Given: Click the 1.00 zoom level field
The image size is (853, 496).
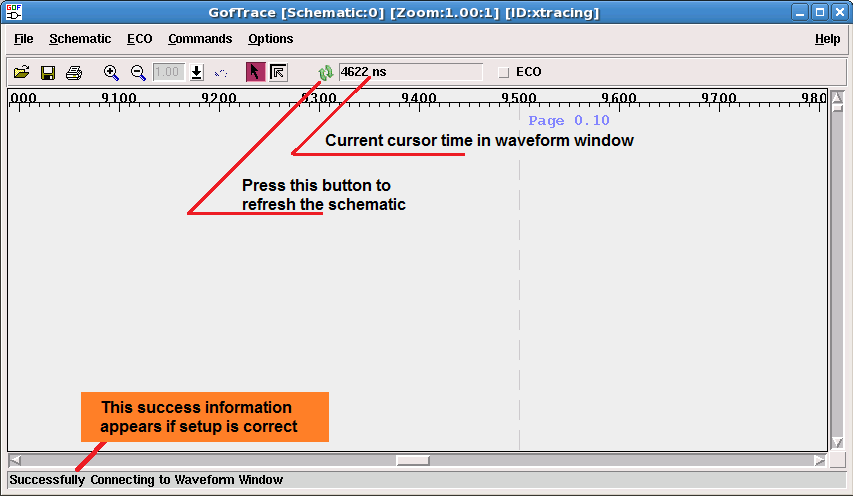Looking at the screenshot, I should (x=167, y=72).
